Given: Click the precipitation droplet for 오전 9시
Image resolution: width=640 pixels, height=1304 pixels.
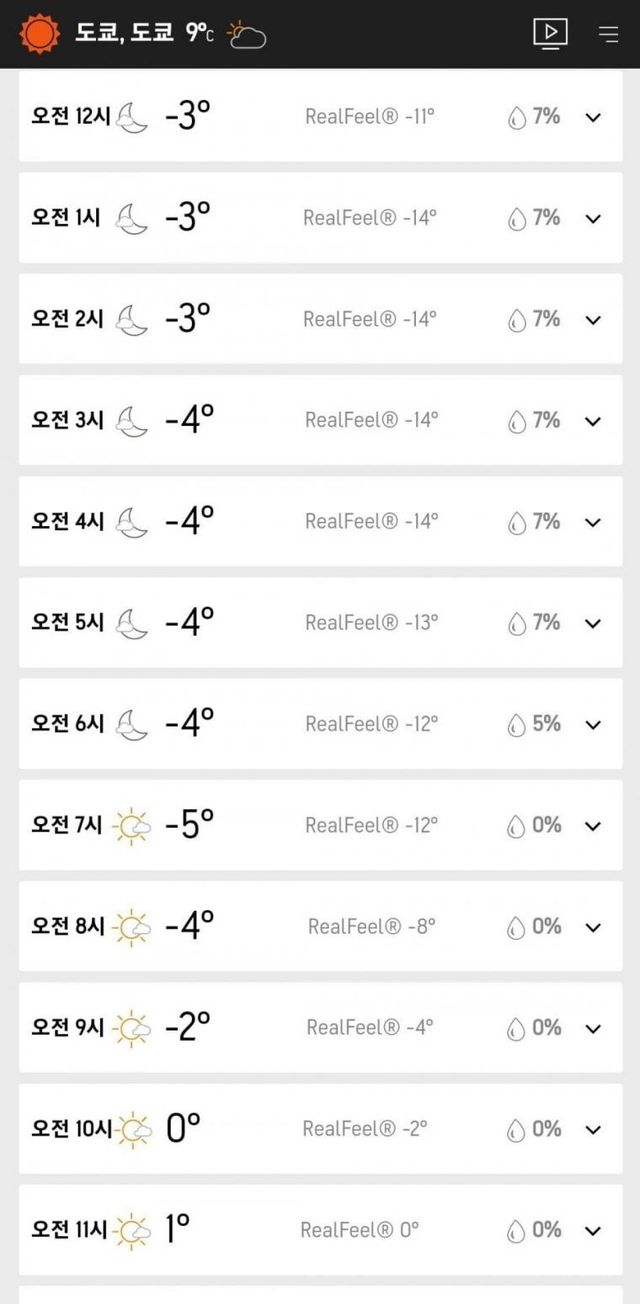Looking at the screenshot, I should tap(518, 1026).
